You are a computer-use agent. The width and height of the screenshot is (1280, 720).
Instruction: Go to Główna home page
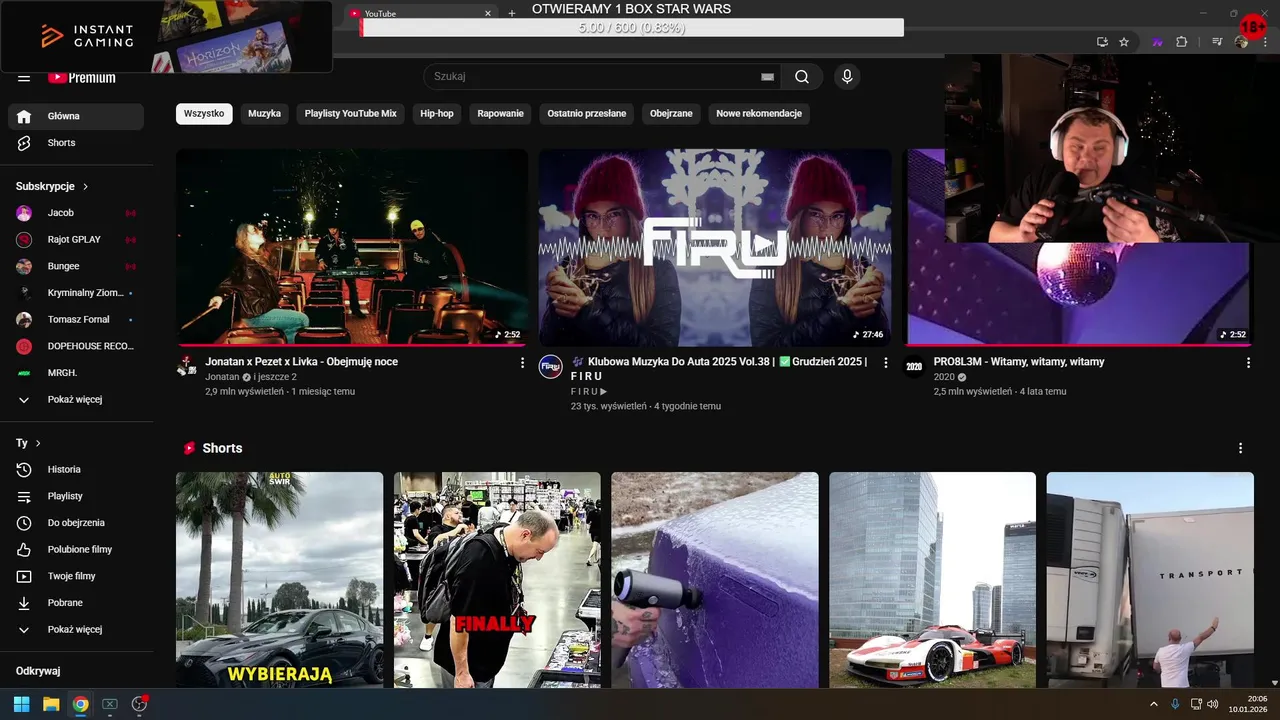tap(76, 116)
